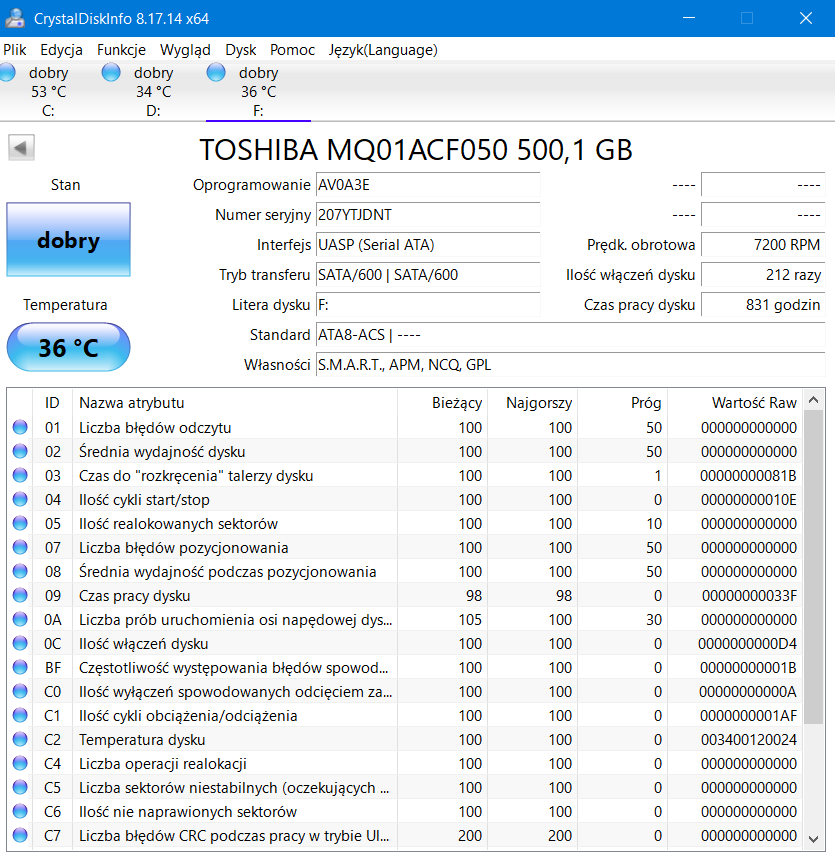Open the Plik menu

[x=15, y=50]
